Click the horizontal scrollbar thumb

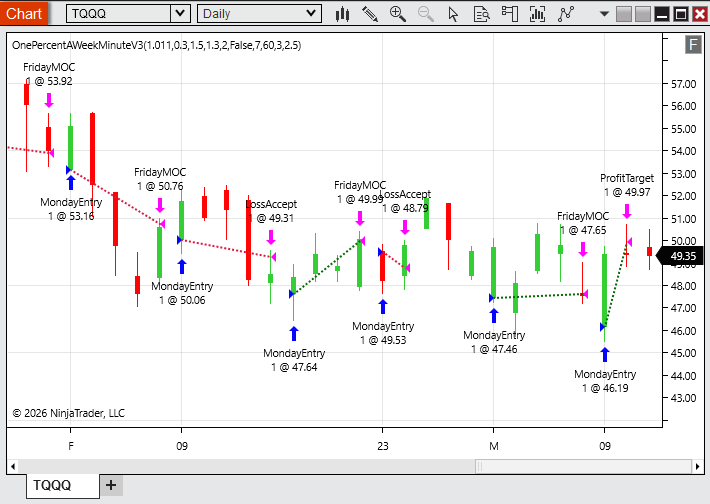coord(583,466)
